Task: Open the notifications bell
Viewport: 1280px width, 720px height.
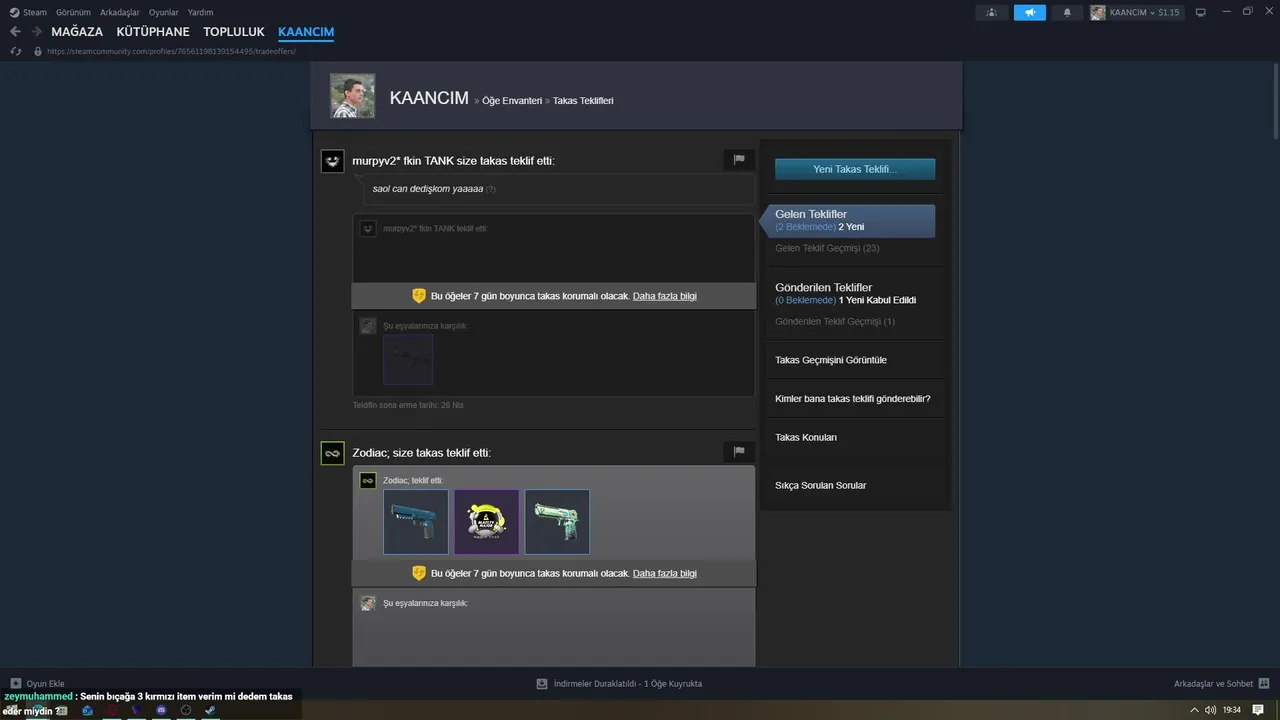Action: point(1067,13)
